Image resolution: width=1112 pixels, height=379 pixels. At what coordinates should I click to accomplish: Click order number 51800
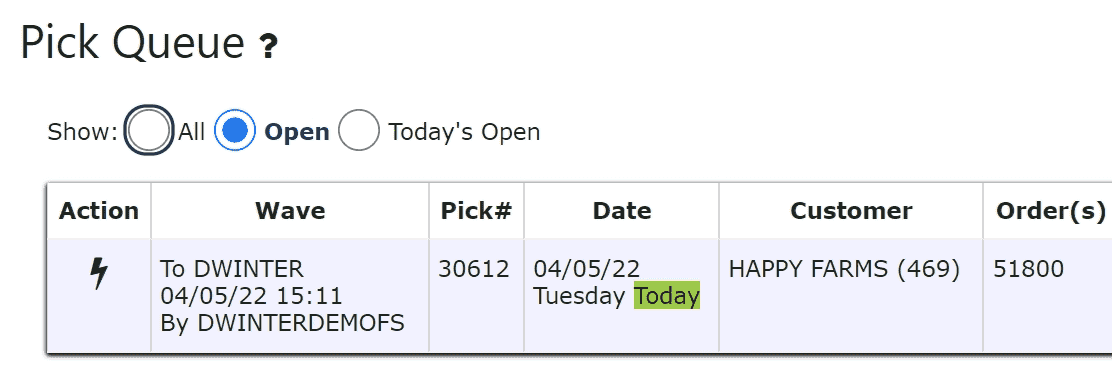pos(1028,269)
